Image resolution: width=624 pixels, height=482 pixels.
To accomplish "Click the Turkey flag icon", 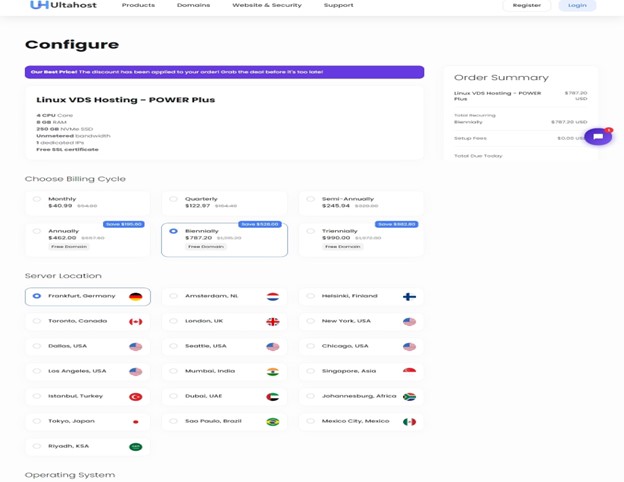I will pos(136,397).
